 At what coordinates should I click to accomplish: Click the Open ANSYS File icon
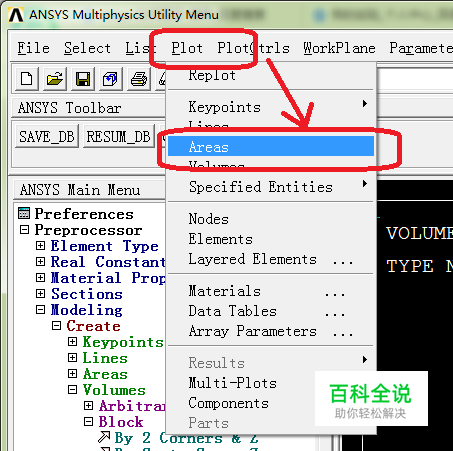(x=54, y=79)
